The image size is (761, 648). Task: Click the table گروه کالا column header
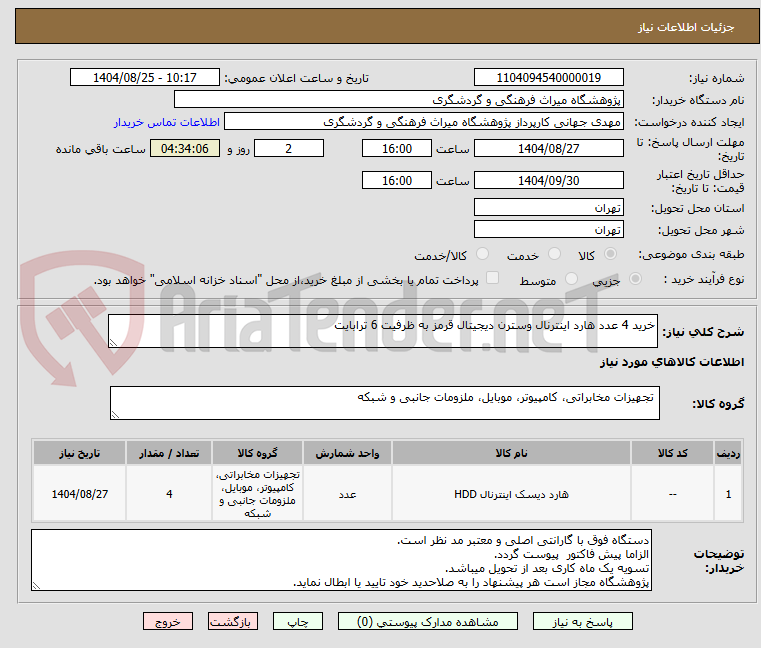pos(257,453)
